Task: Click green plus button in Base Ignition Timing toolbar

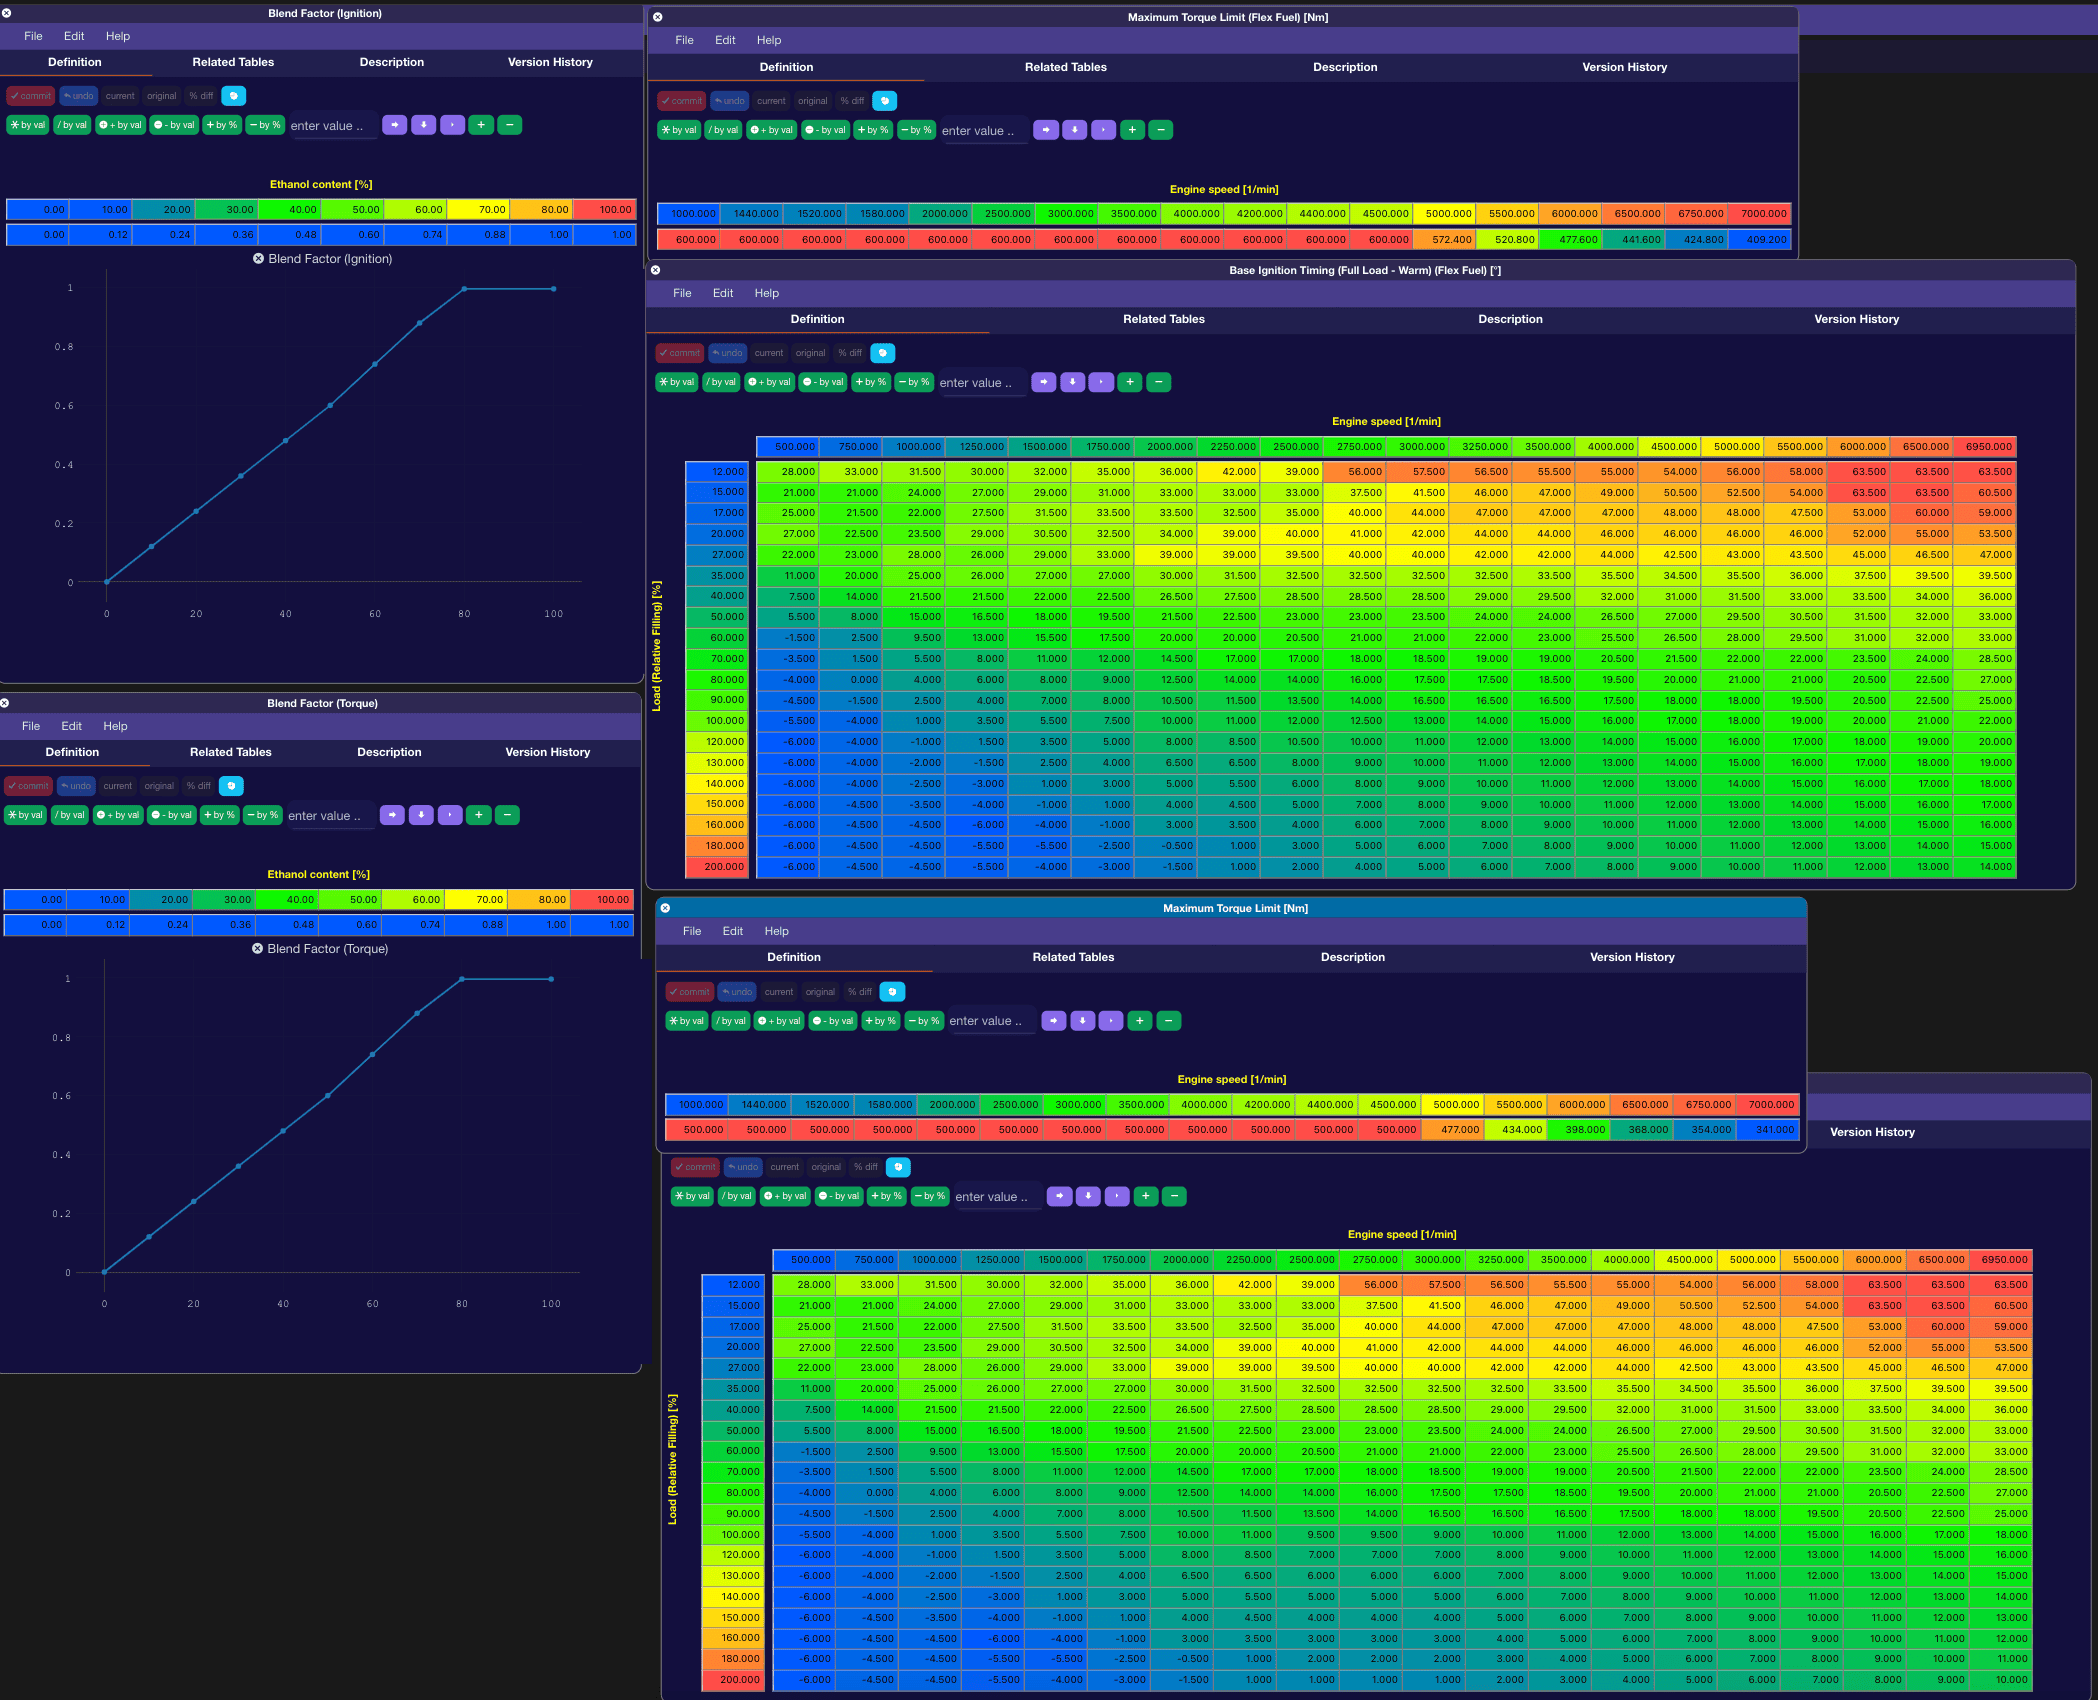Action: [1130, 382]
